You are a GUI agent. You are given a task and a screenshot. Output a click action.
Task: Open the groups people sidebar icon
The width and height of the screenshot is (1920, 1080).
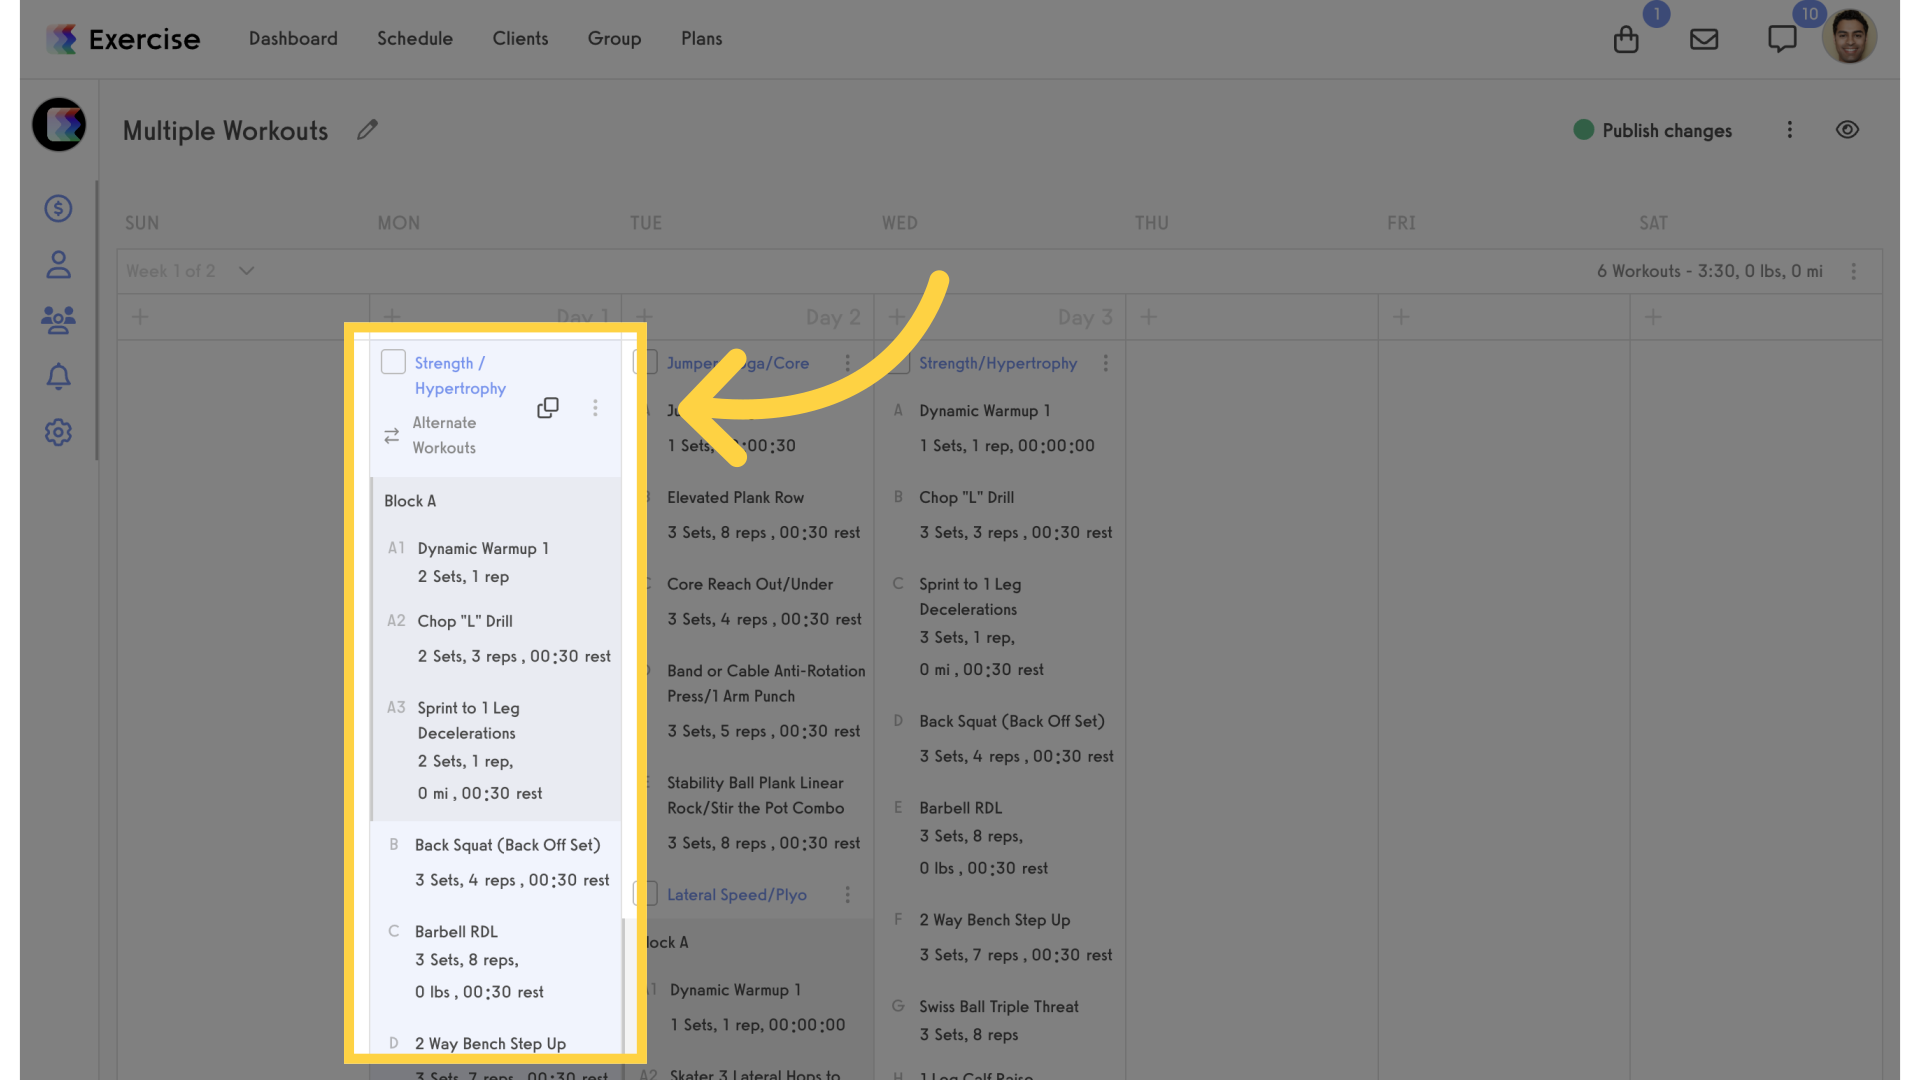58,320
